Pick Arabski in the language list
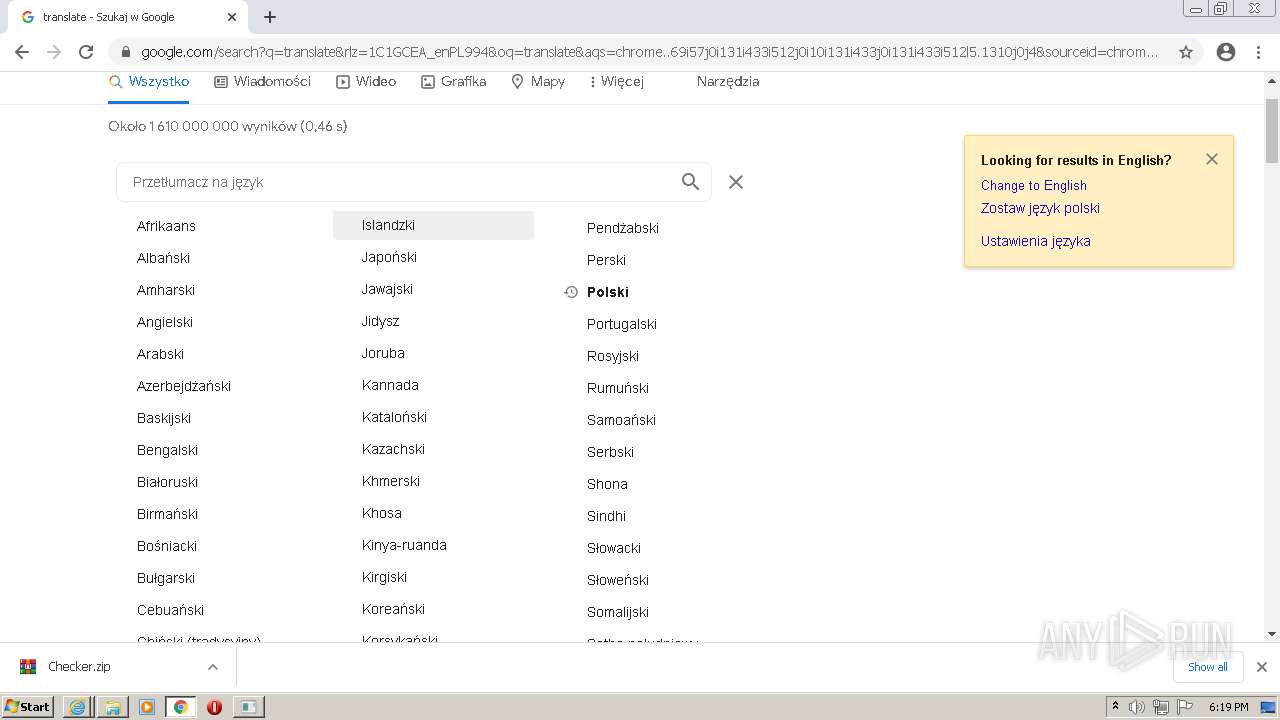Image resolution: width=1280 pixels, height=720 pixels. [160, 354]
